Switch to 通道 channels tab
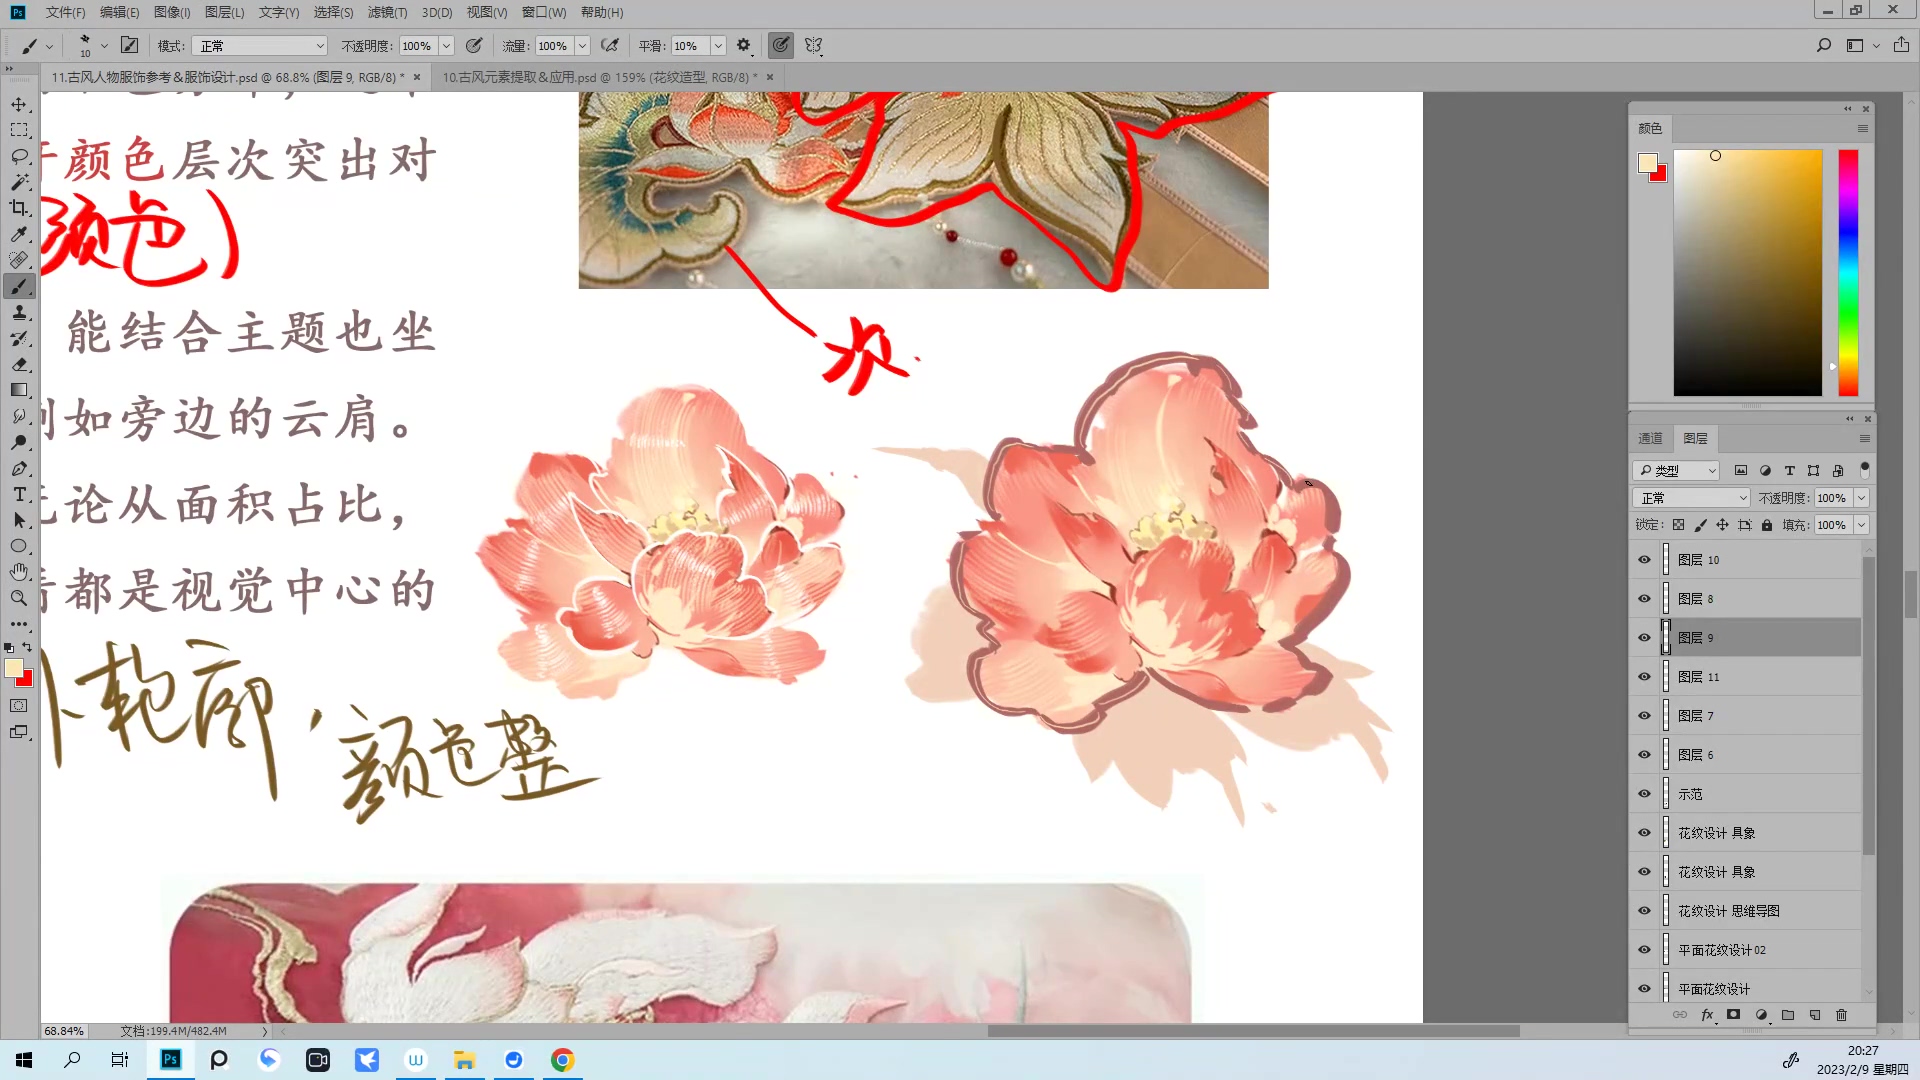Viewport: 1920px width, 1080px height. [x=1650, y=439]
